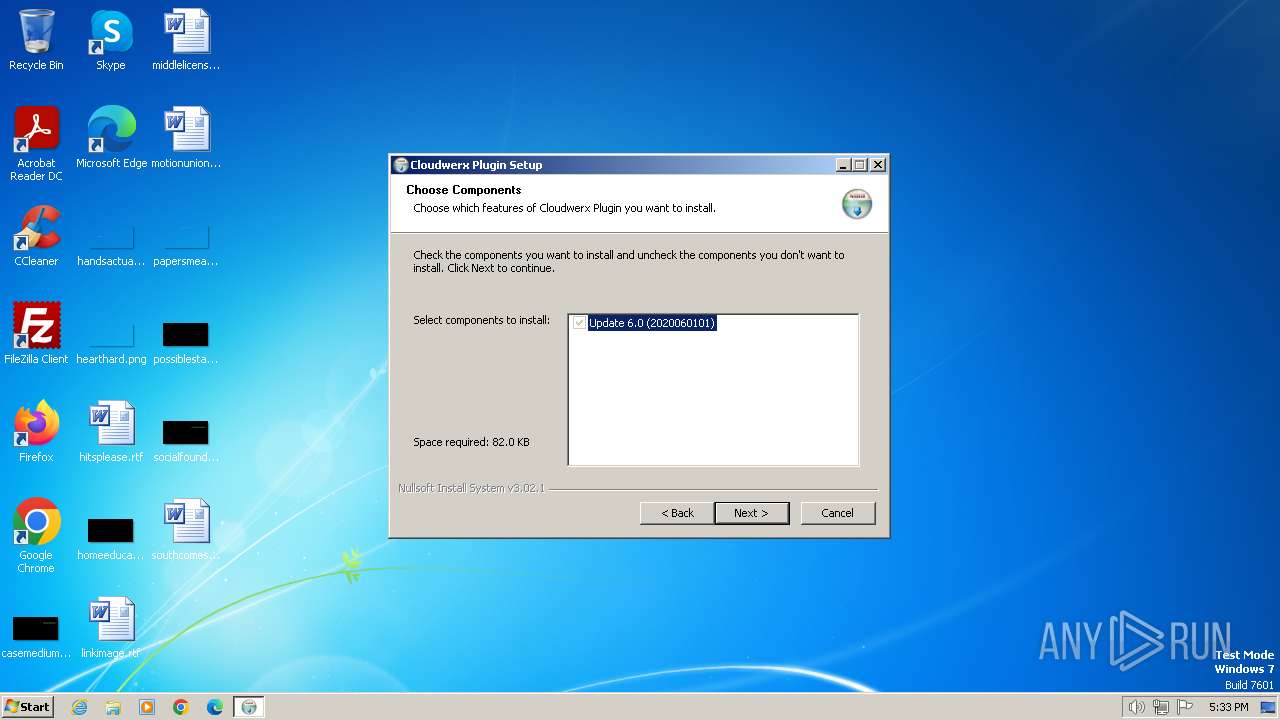Open Windows Explorer from the taskbar

tap(113, 707)
